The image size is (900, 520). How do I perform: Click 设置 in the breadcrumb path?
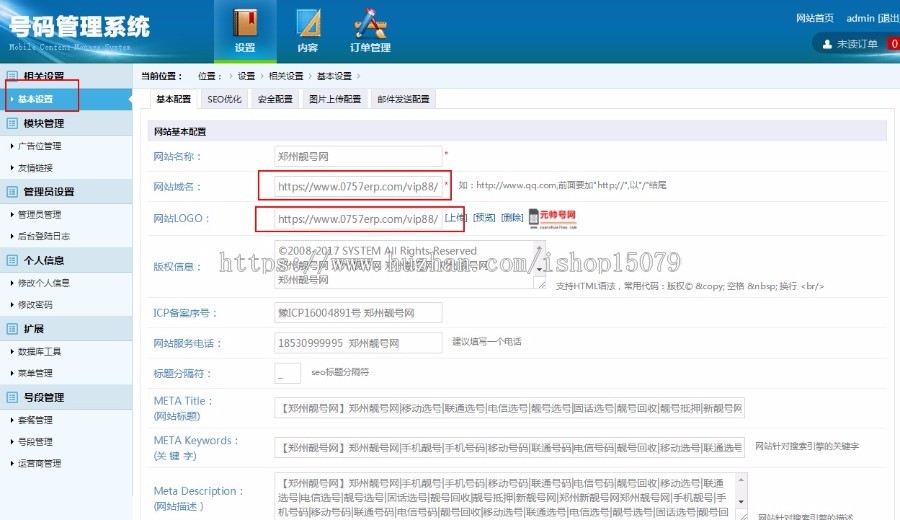click(x=246, y=76)
